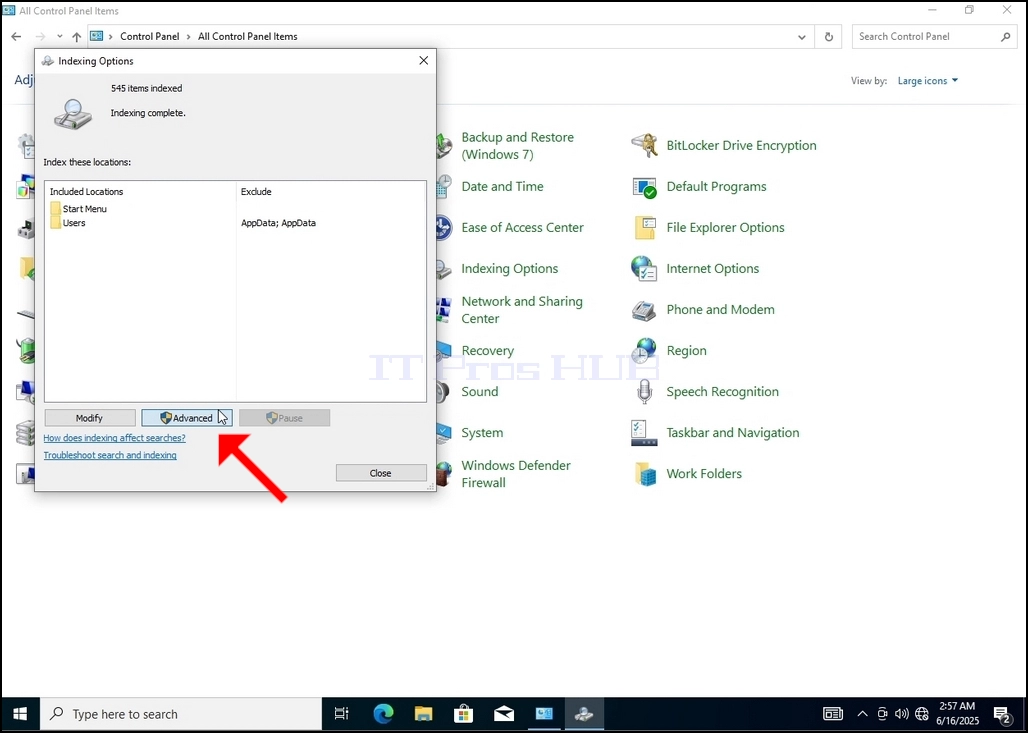
Task: Open recent locations dropdown arrow
Action: tap(60, 37)
